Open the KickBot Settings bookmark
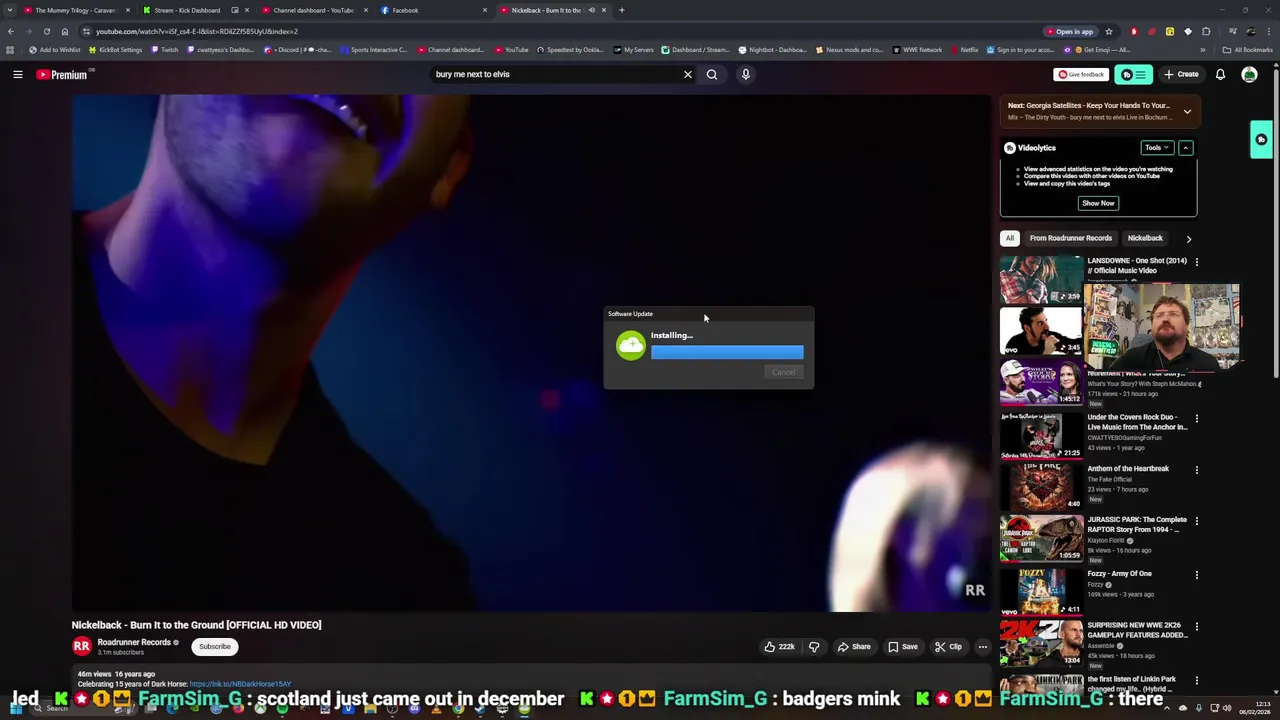This screenshot has width=1280, height=720. [116, 50]
